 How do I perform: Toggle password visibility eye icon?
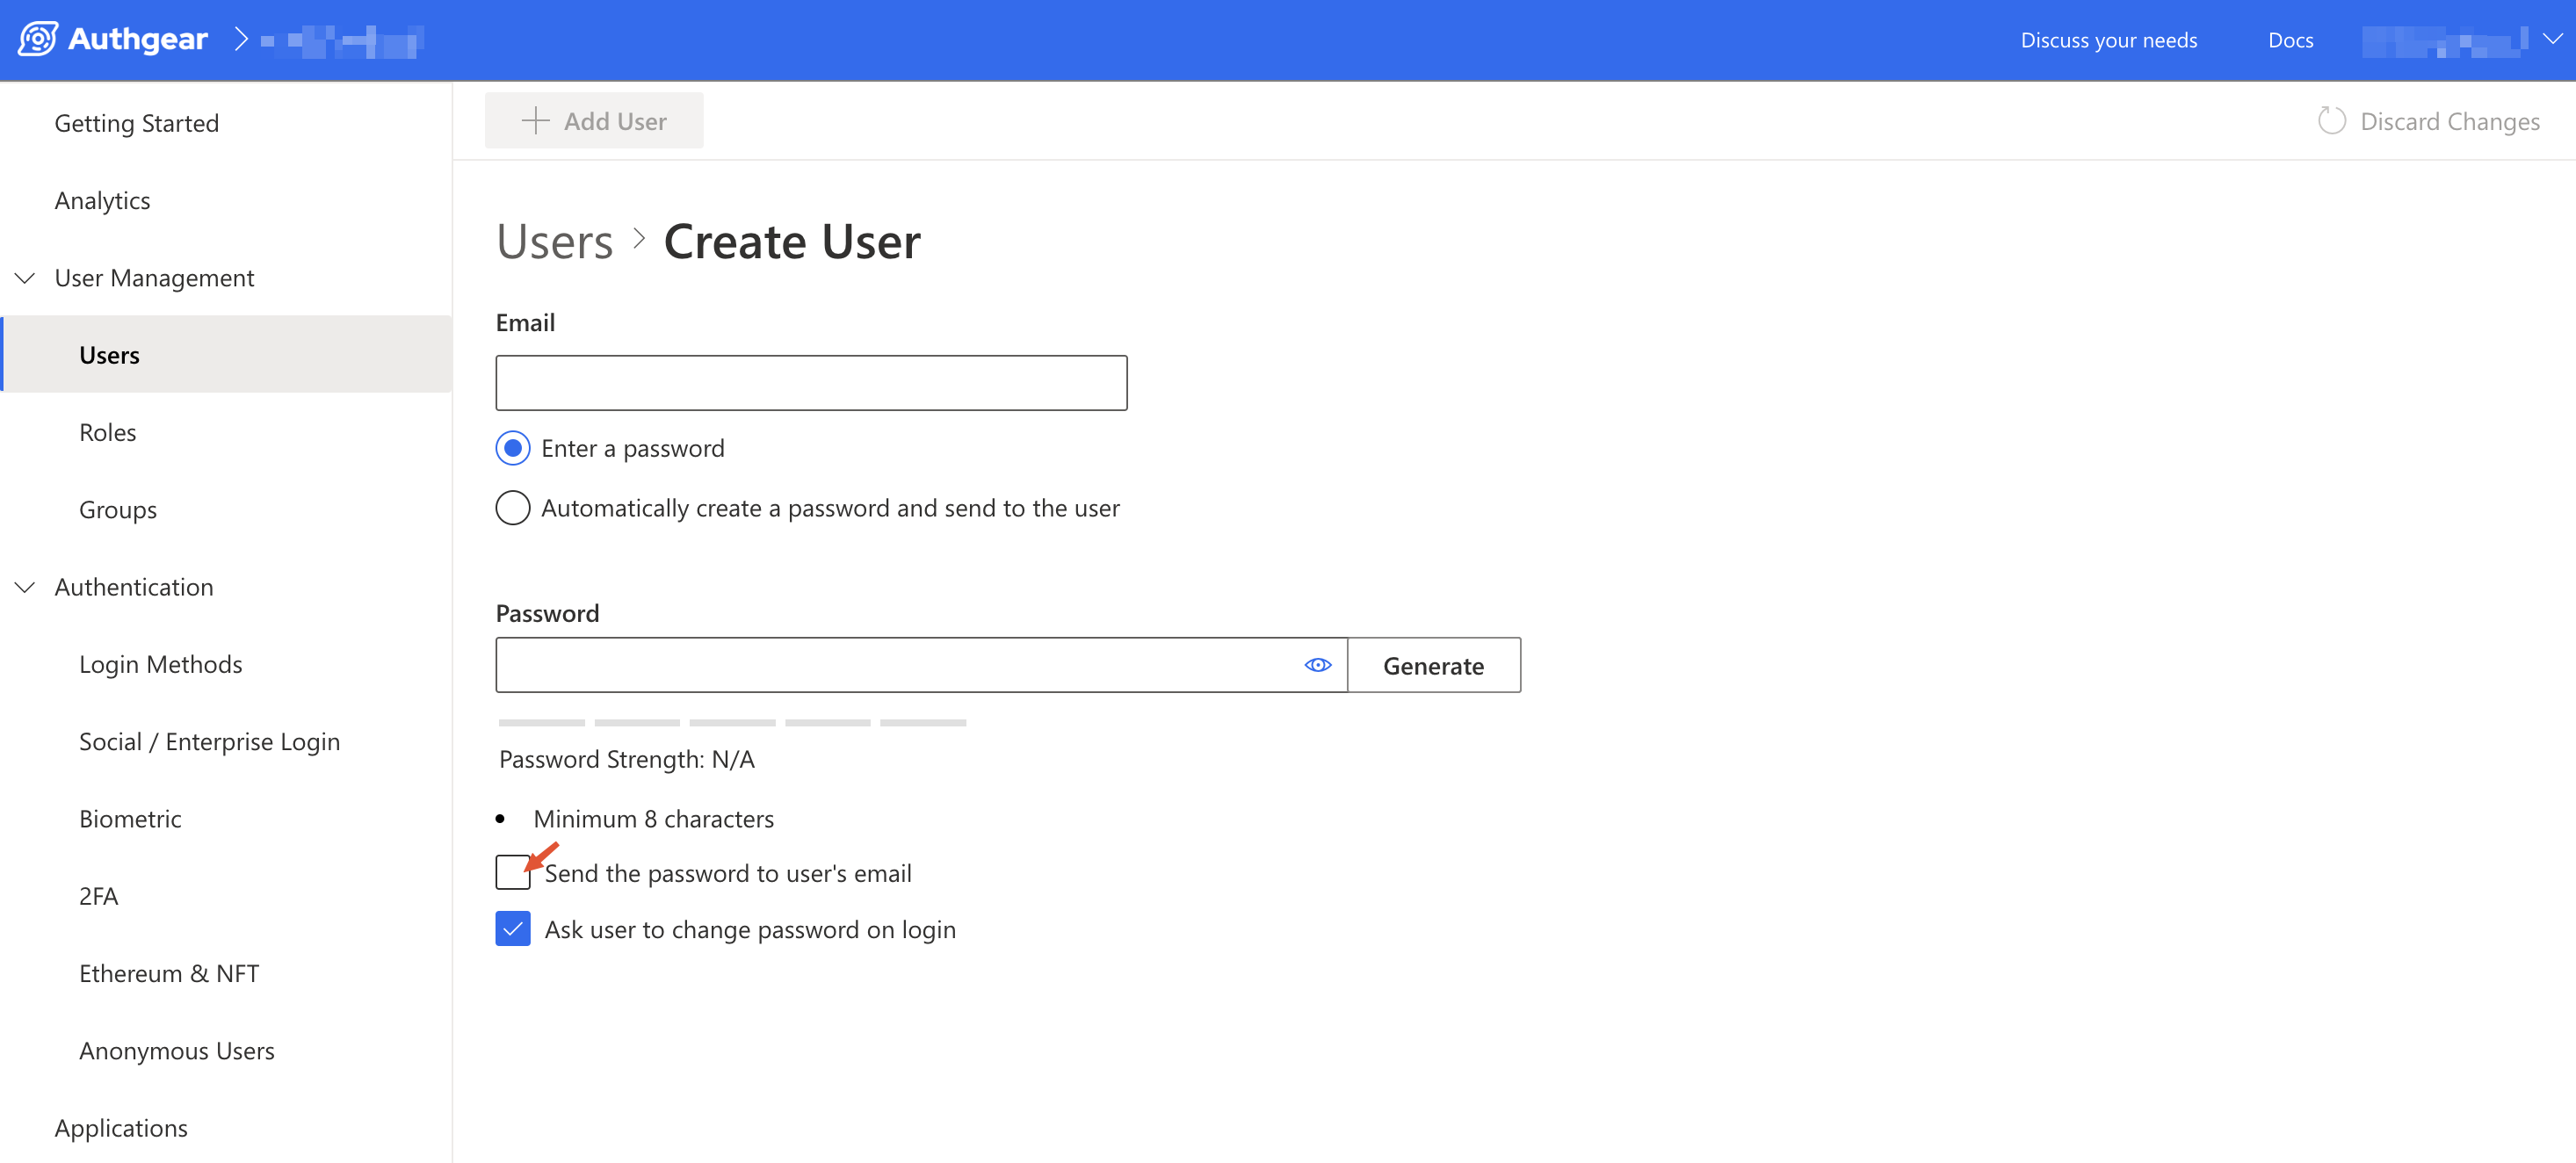click(x=1317, y=665)
